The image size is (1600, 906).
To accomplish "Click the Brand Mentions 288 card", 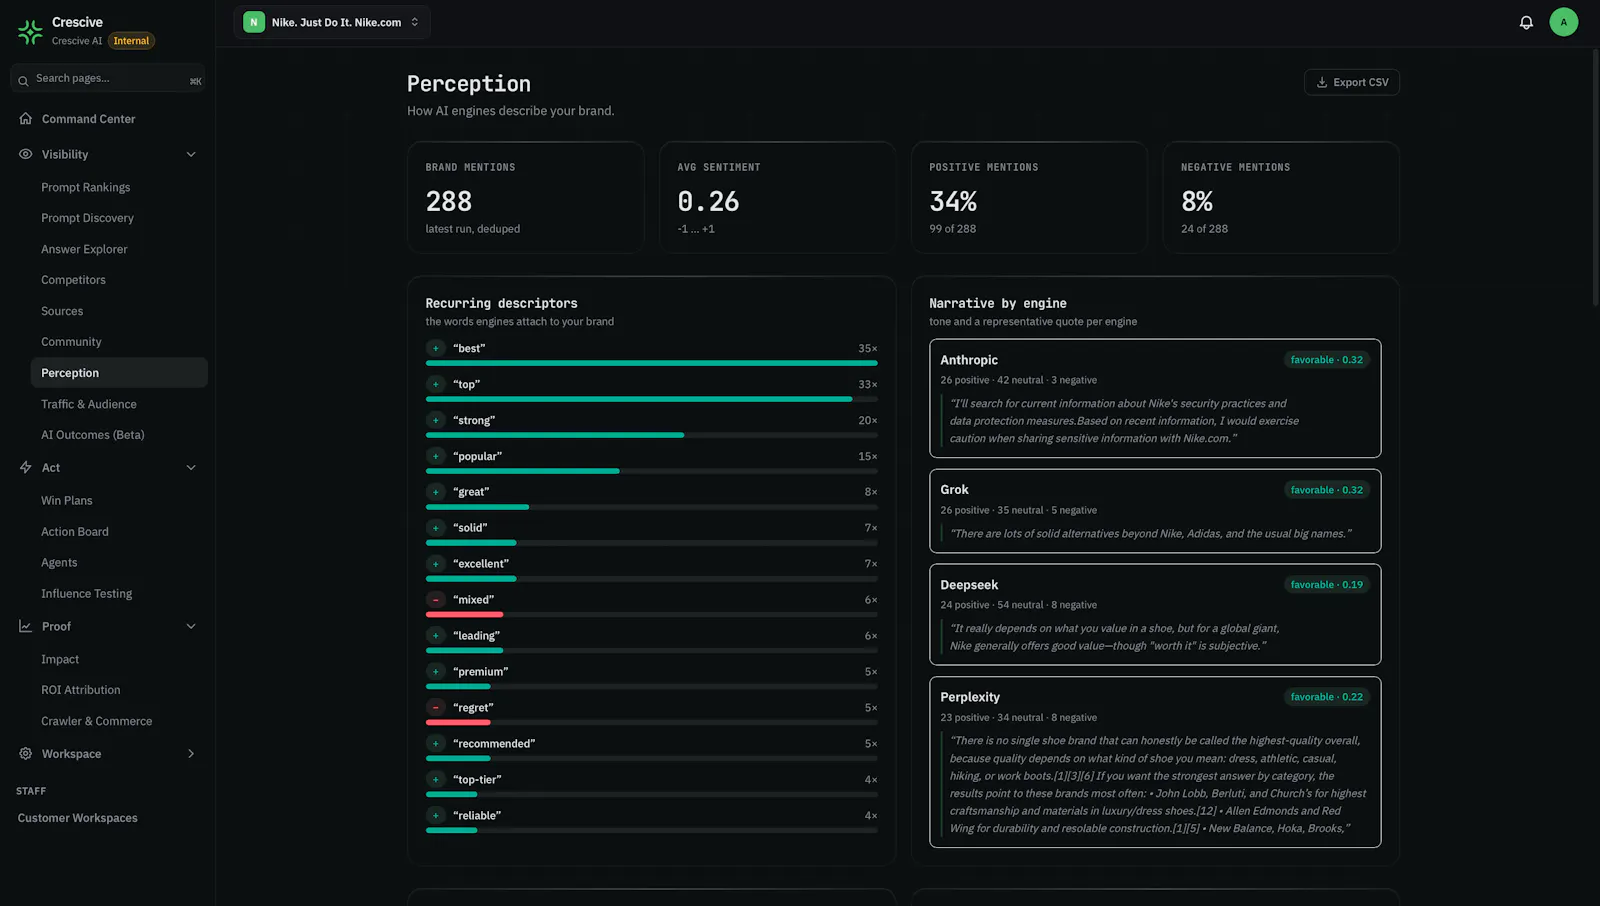I will (x=525, y=197).
